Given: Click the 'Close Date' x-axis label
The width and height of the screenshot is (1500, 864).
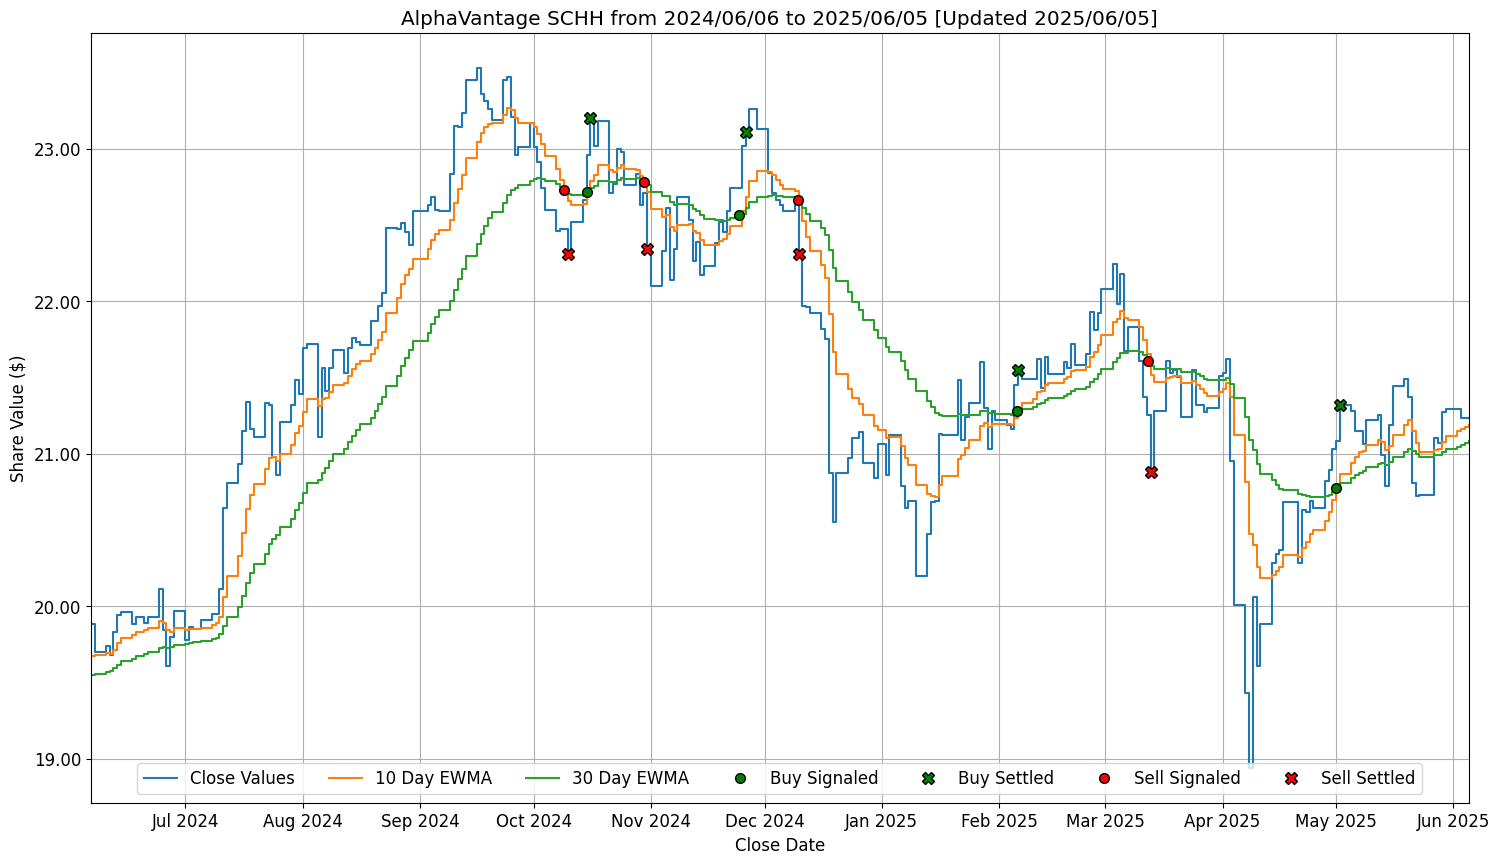Looking at the screenshot, I should tap(780, 845).
